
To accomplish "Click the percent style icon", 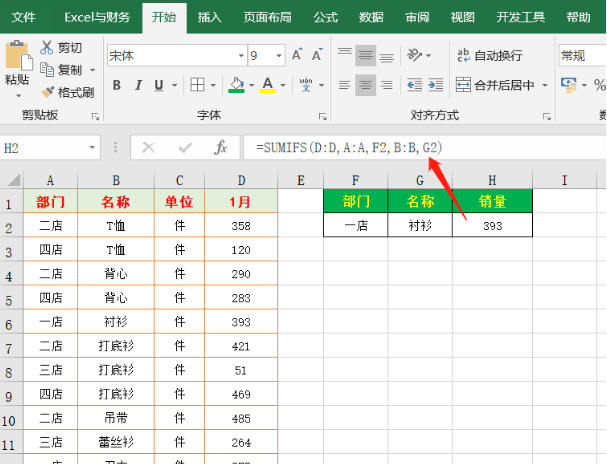I will [x=600, y=85].
